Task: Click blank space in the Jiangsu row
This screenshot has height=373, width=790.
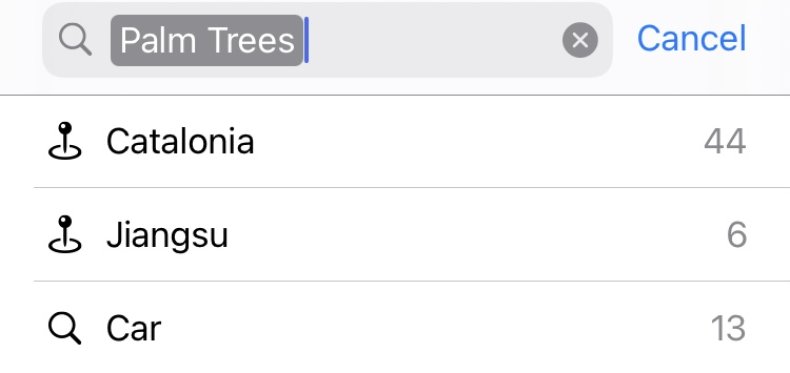Action: 479,235
